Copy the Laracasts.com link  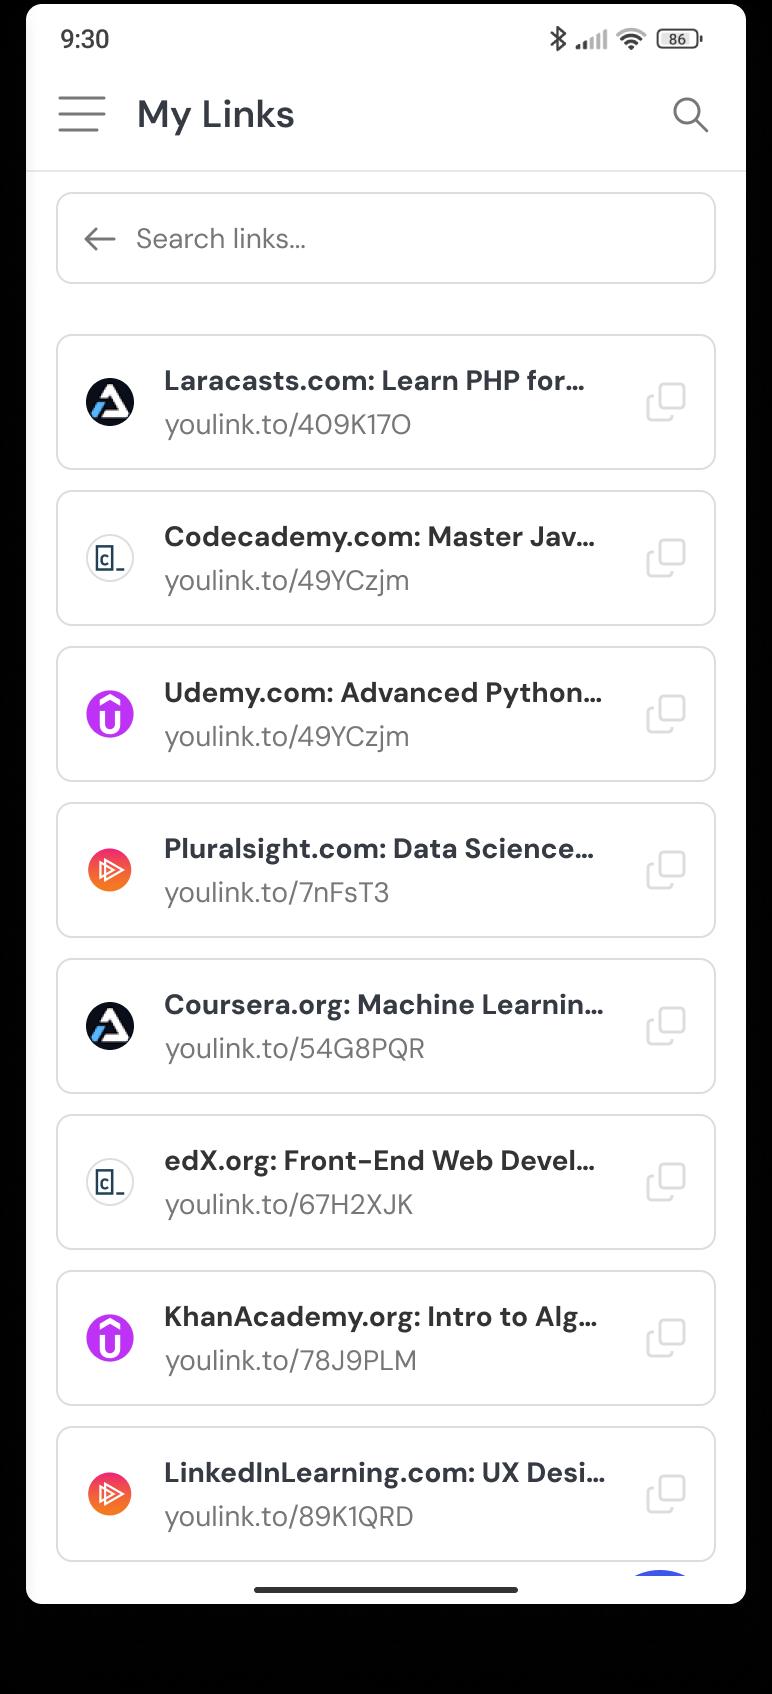coord(666,402)
